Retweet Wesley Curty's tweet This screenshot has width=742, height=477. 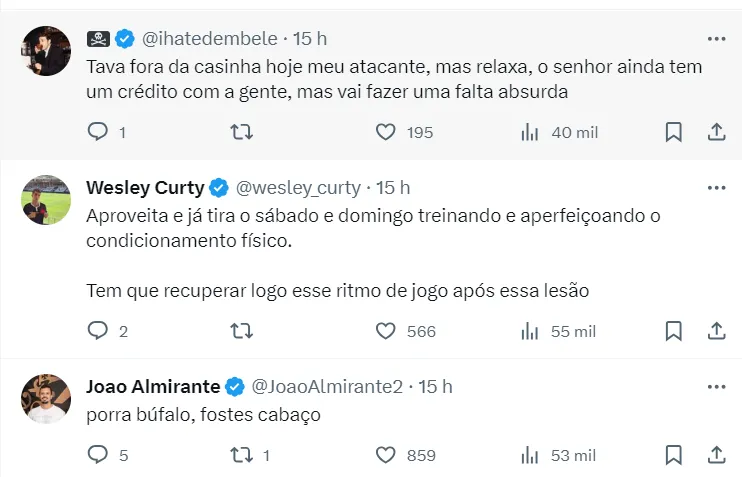pos(242,331)
